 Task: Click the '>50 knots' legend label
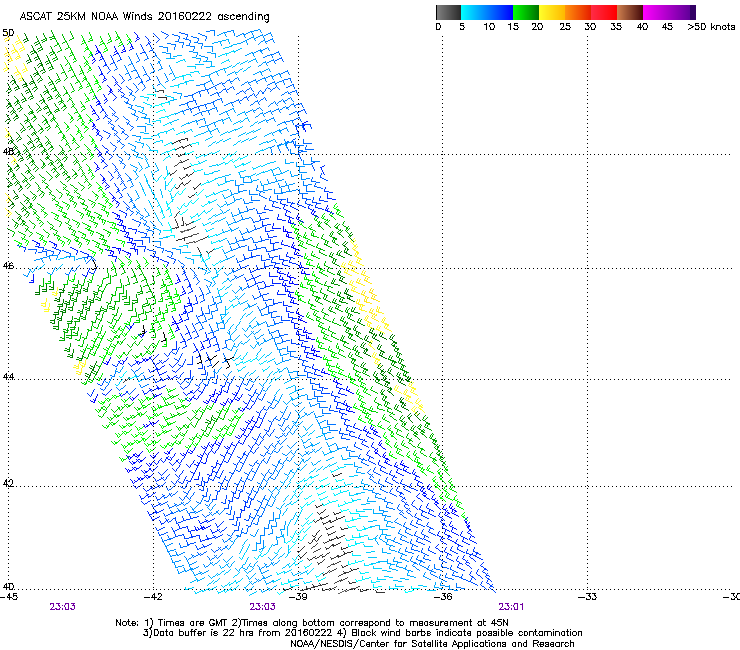coord(711,27)
